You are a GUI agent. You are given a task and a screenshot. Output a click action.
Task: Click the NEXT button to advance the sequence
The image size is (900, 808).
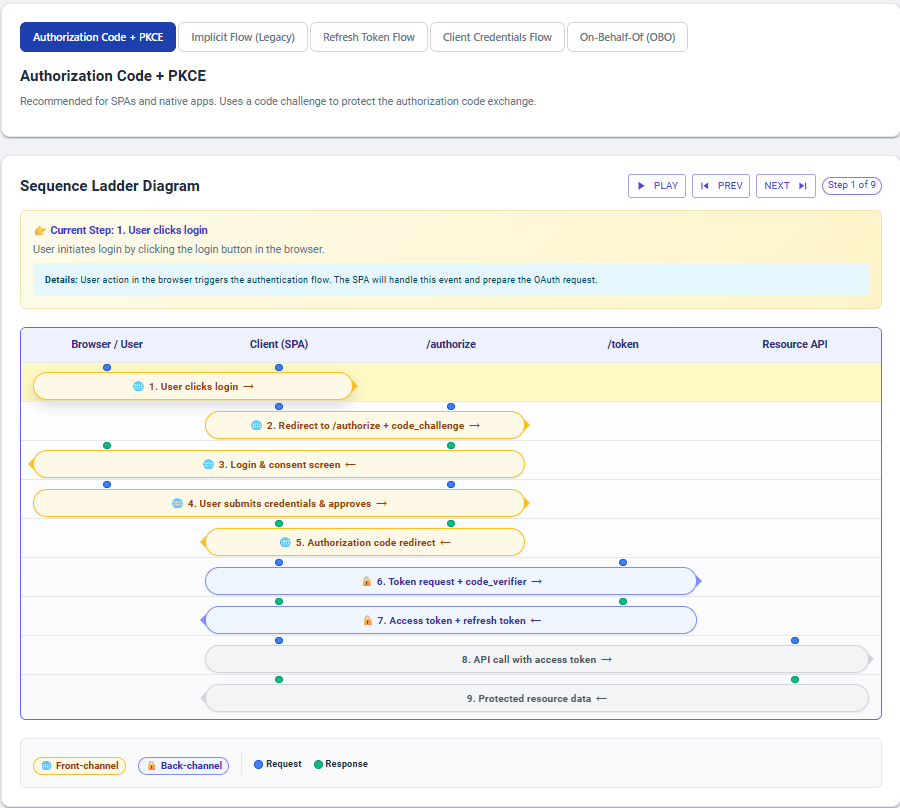coord(786,185)
